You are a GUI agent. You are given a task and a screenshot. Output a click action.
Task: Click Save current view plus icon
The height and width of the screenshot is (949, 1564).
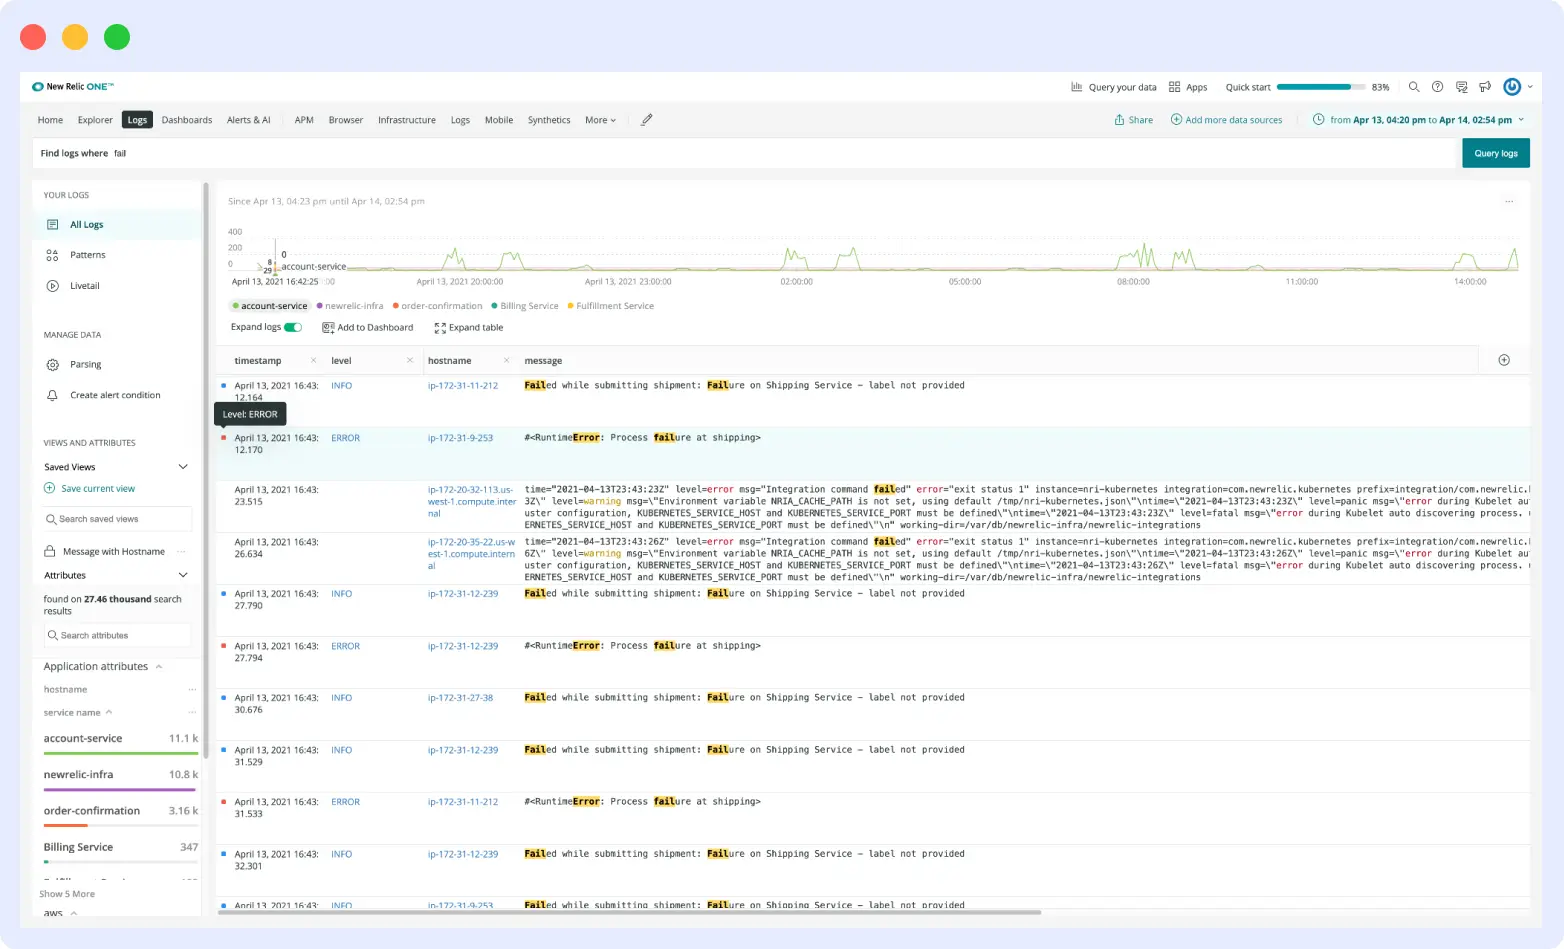50,488
